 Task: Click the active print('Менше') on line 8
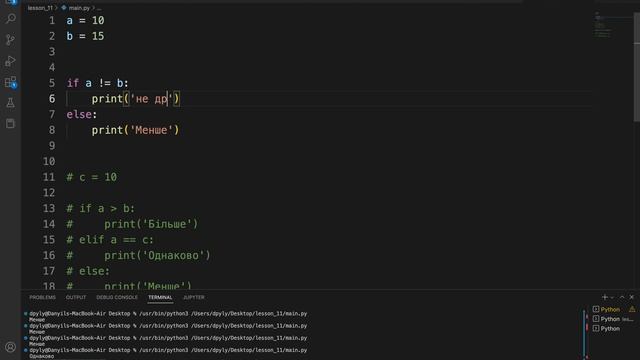(x=135, y=130)
